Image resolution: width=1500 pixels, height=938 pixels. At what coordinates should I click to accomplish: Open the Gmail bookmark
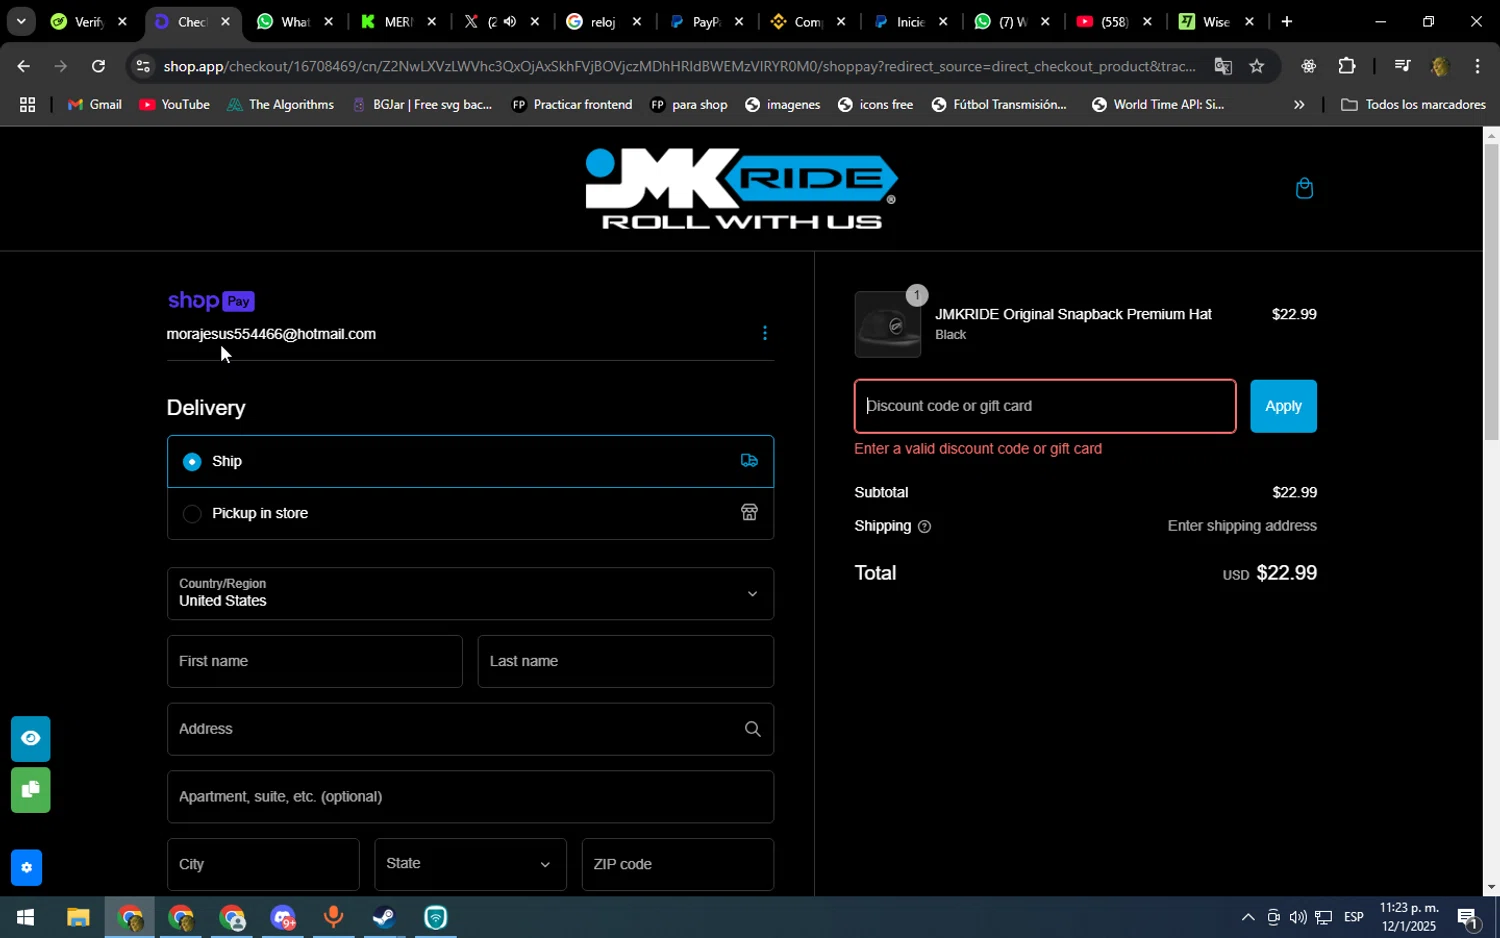point(95,105)
